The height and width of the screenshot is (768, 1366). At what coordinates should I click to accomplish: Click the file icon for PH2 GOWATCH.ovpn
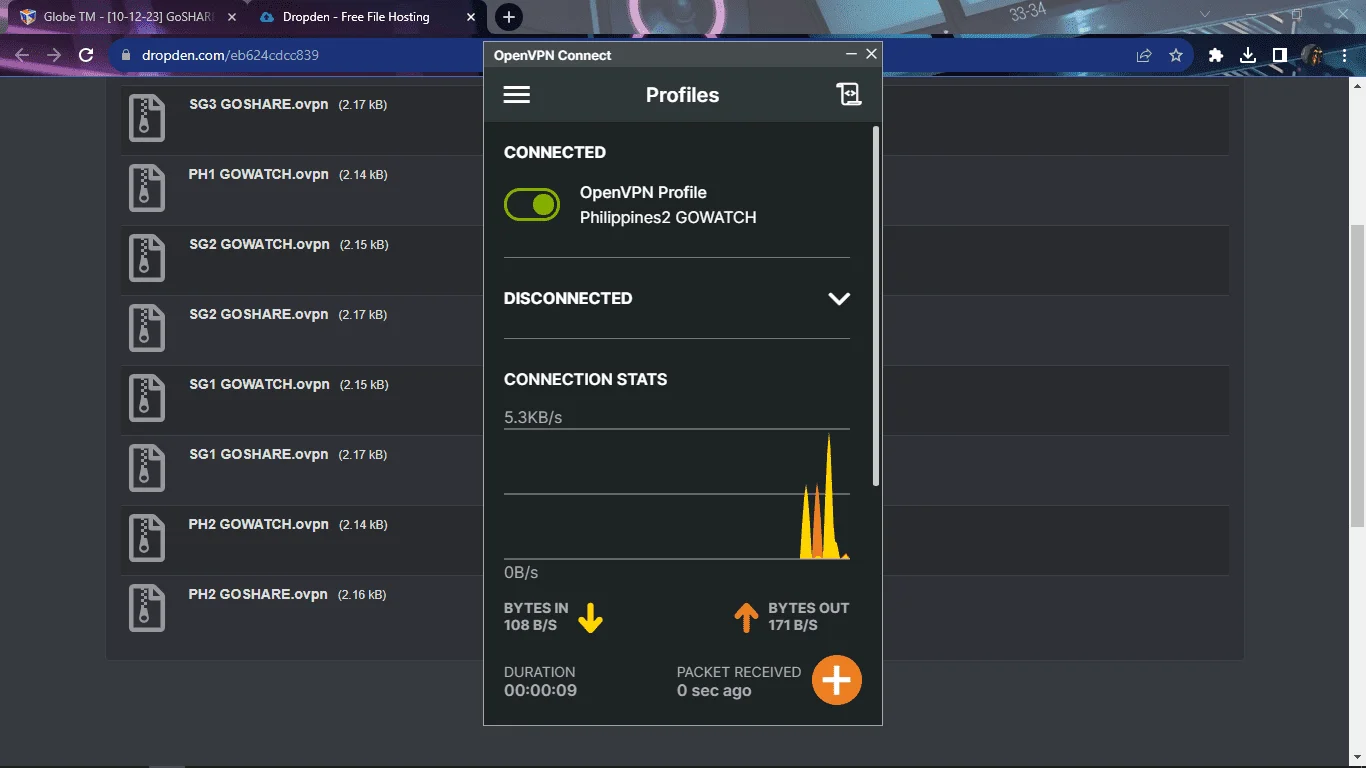tap(147, 539)
